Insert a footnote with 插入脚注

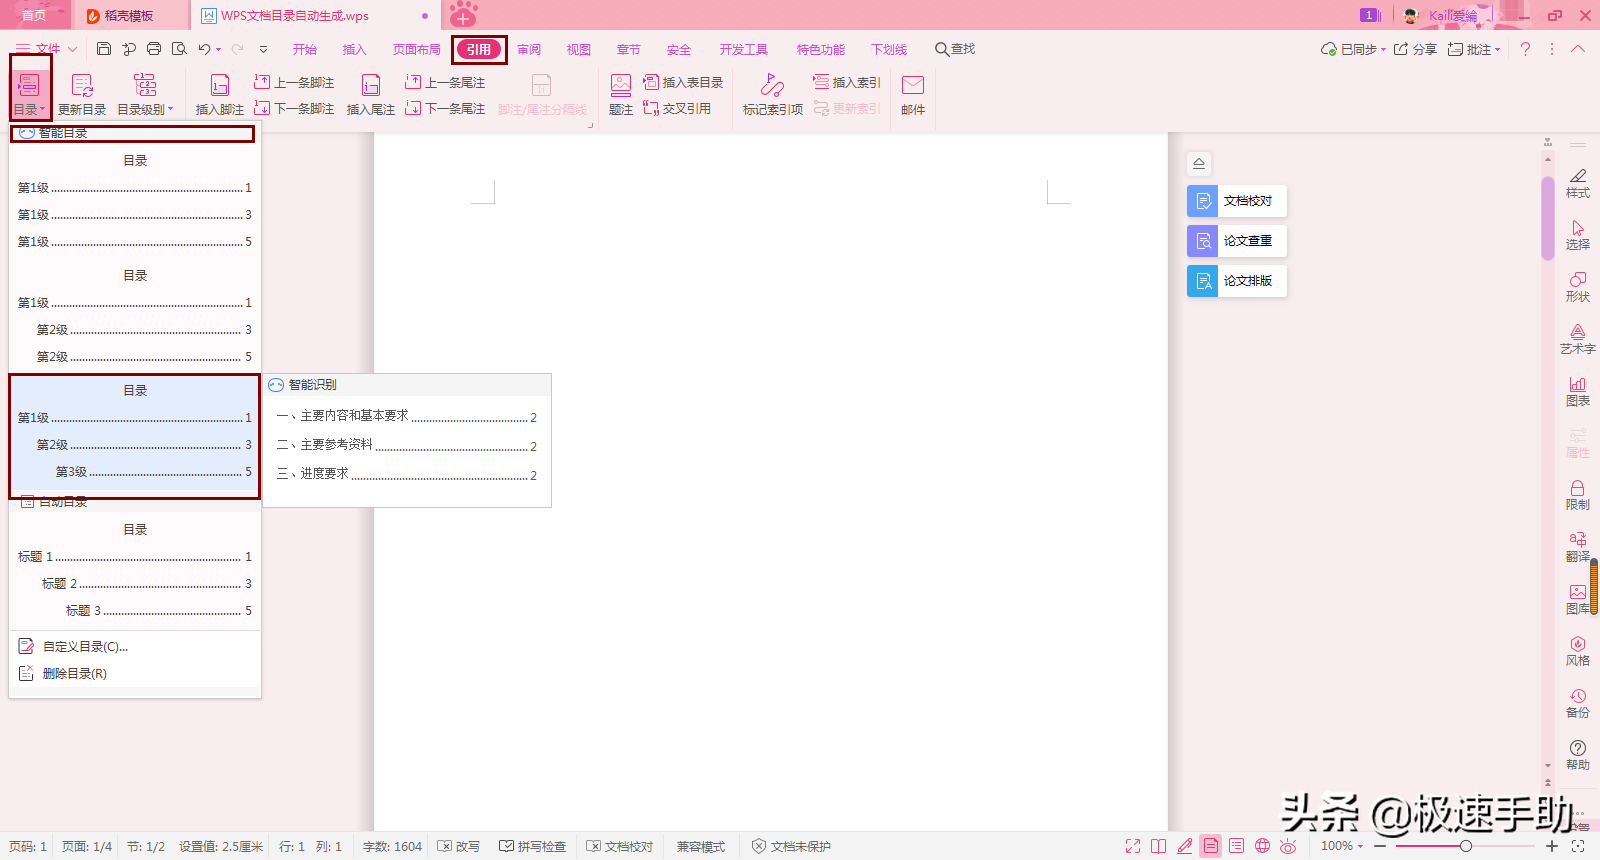coord(220,94)
